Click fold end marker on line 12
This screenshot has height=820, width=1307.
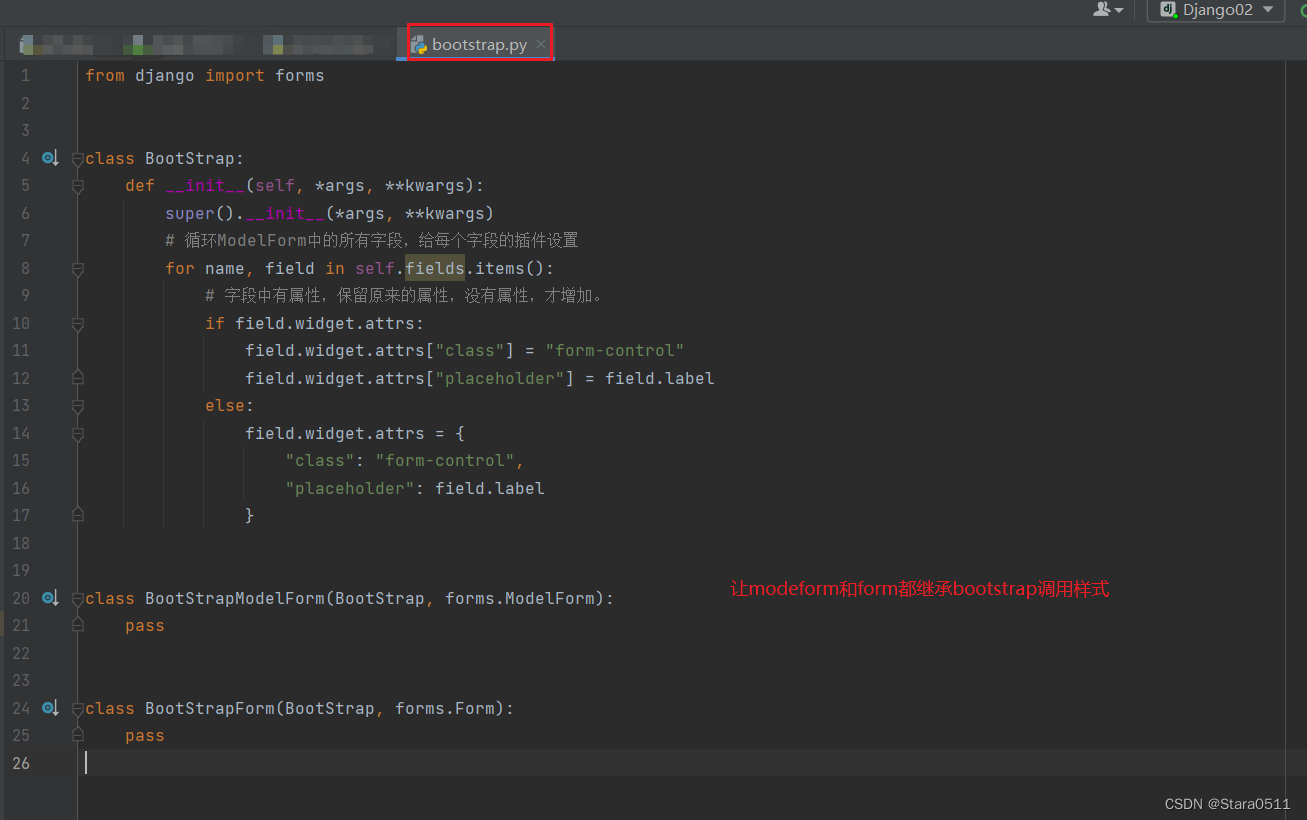tap(78, 378)
